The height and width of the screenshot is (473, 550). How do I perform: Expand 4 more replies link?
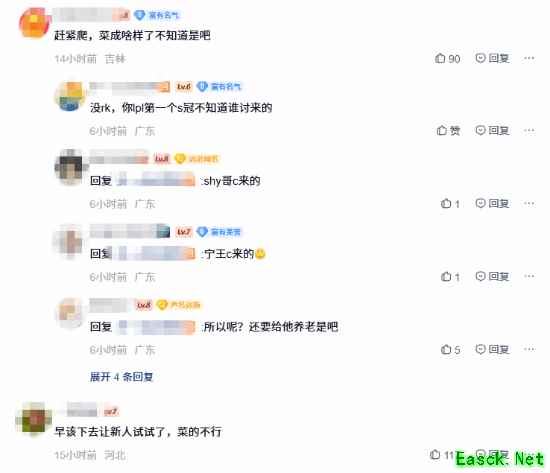click(x=121, y=377)
